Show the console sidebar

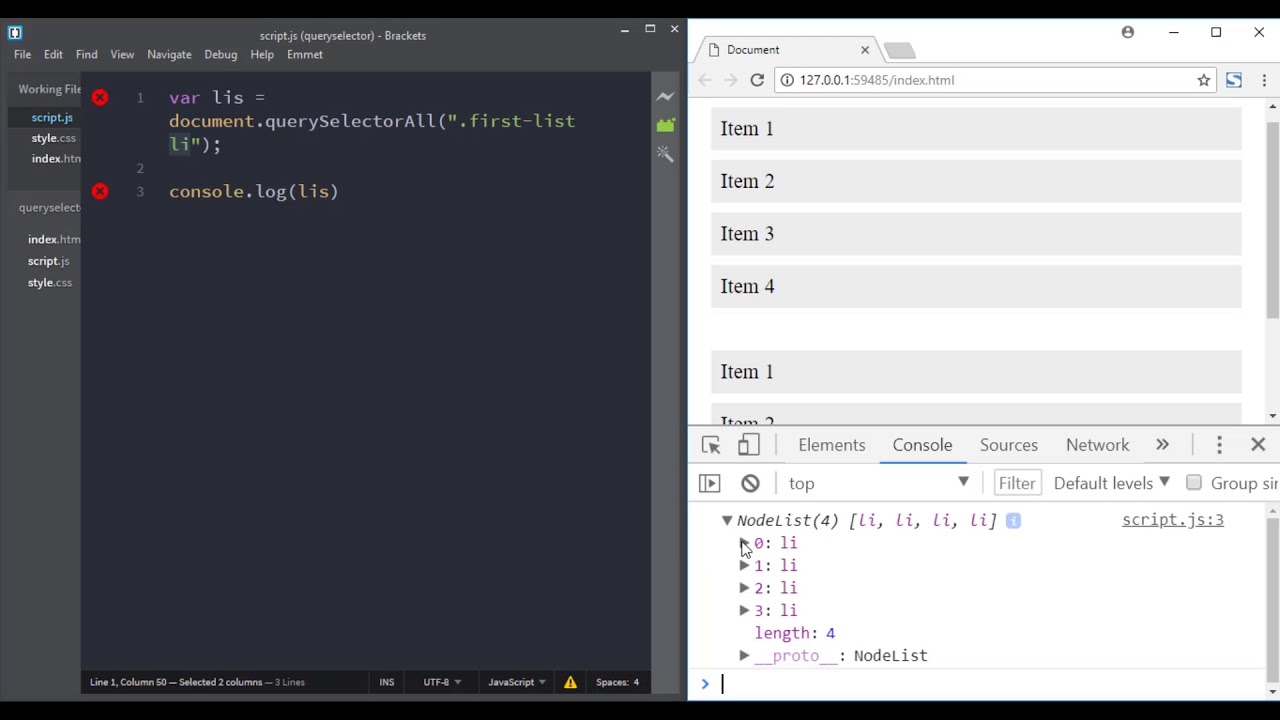point(709,483)
